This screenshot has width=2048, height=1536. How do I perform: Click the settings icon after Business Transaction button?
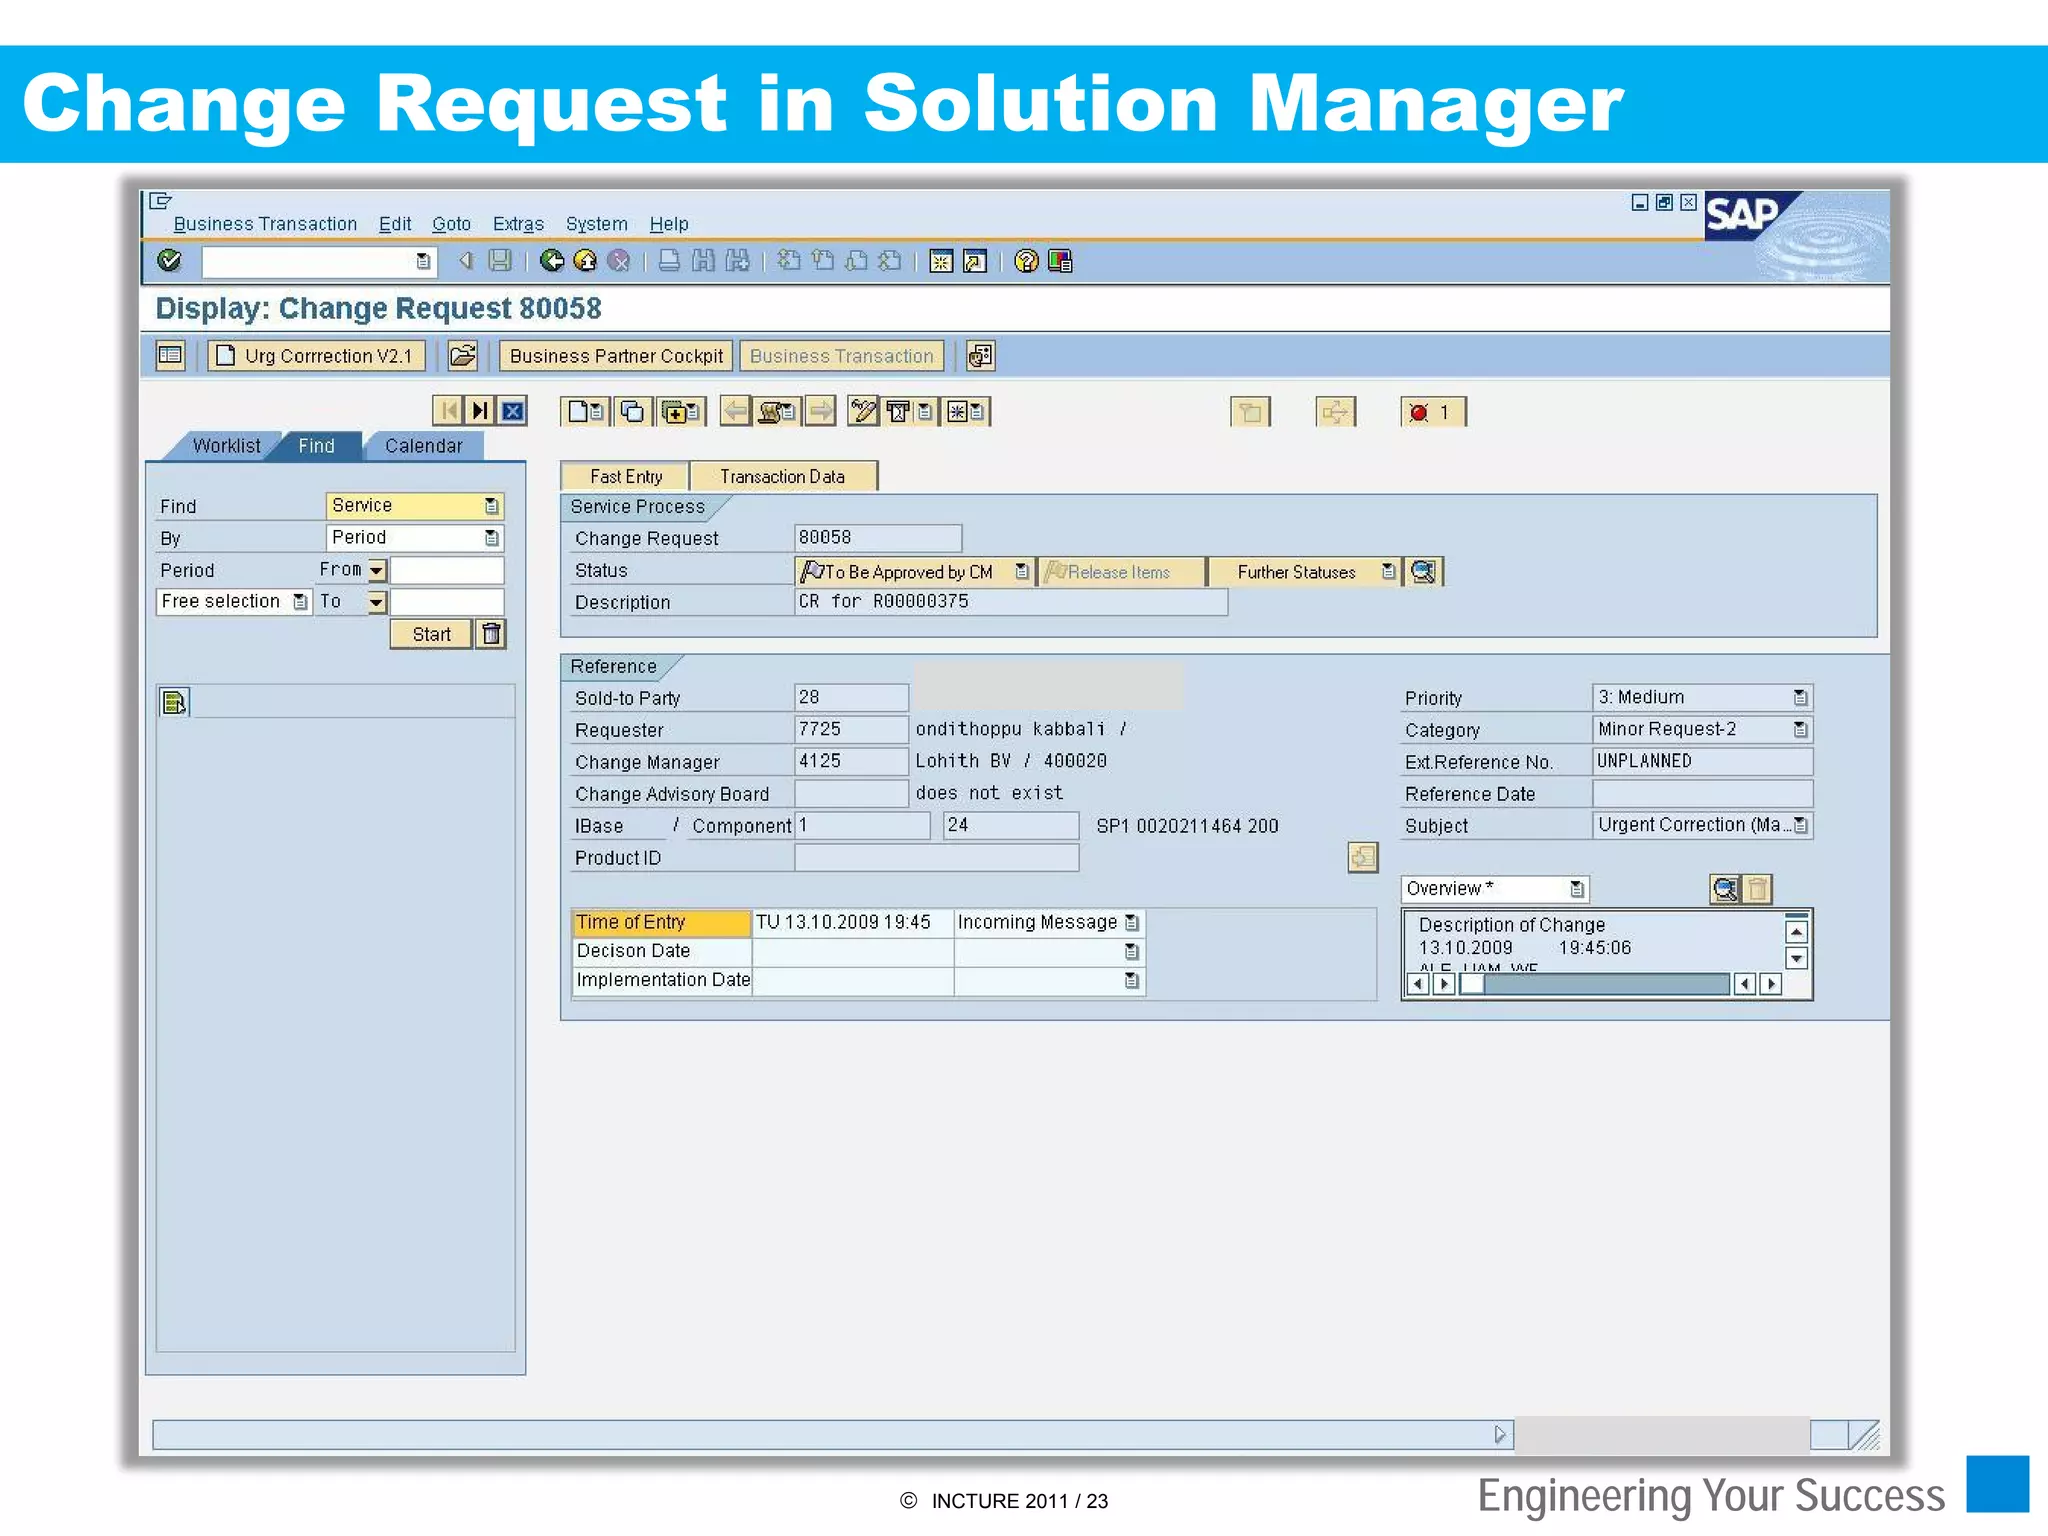980,355
